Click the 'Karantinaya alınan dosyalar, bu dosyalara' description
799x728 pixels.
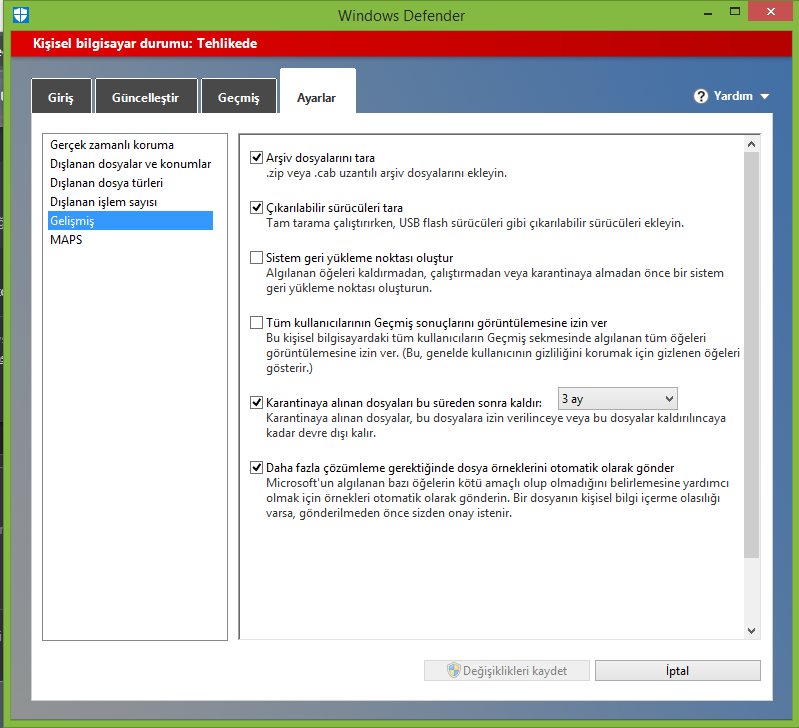click(496, 425)
